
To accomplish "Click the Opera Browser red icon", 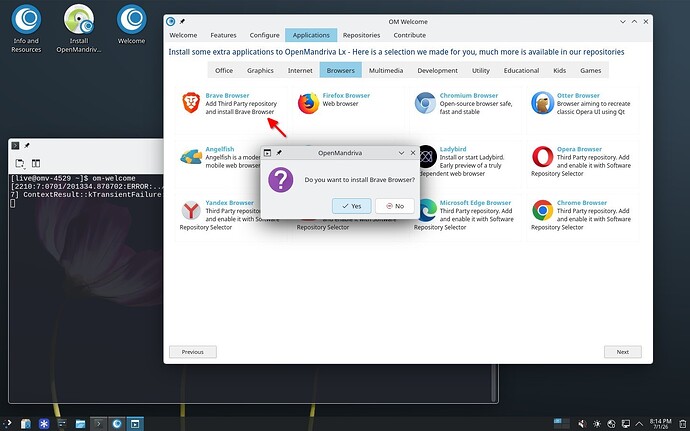I will coord(543,157).
